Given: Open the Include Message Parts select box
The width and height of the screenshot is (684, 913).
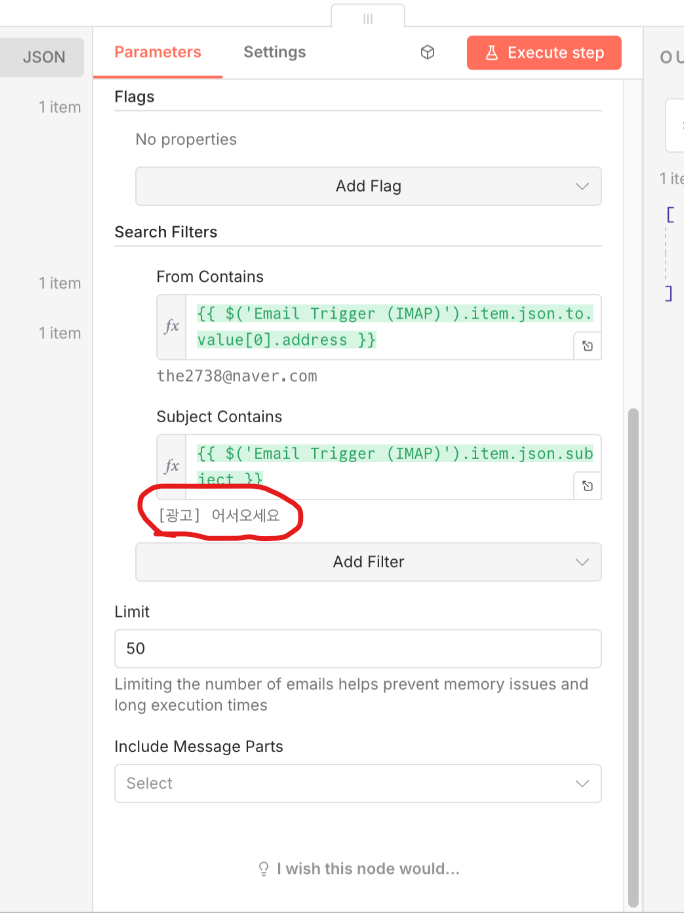Looking at the screenshot, I should tap(358, 784).
